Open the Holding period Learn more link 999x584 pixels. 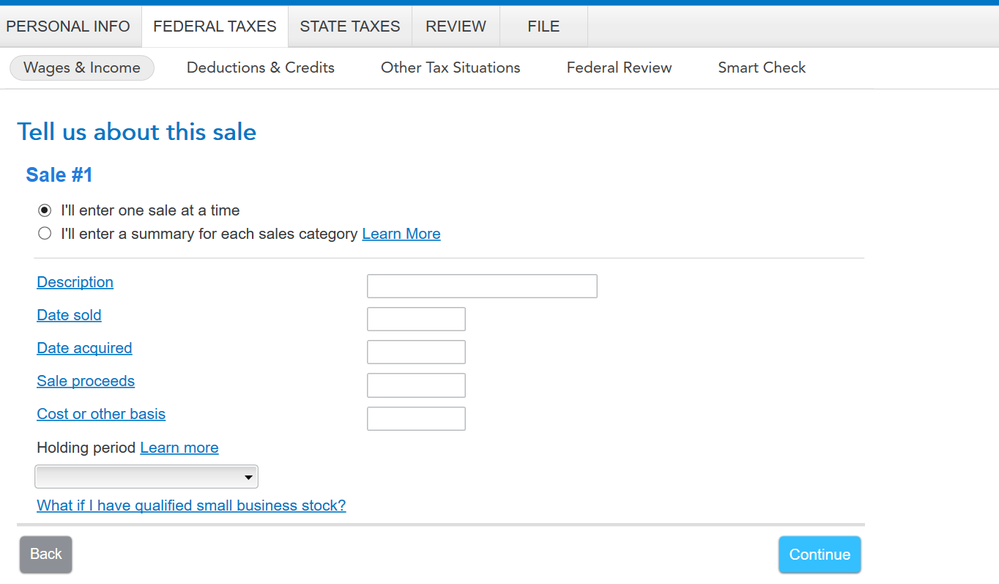point(179,448)
